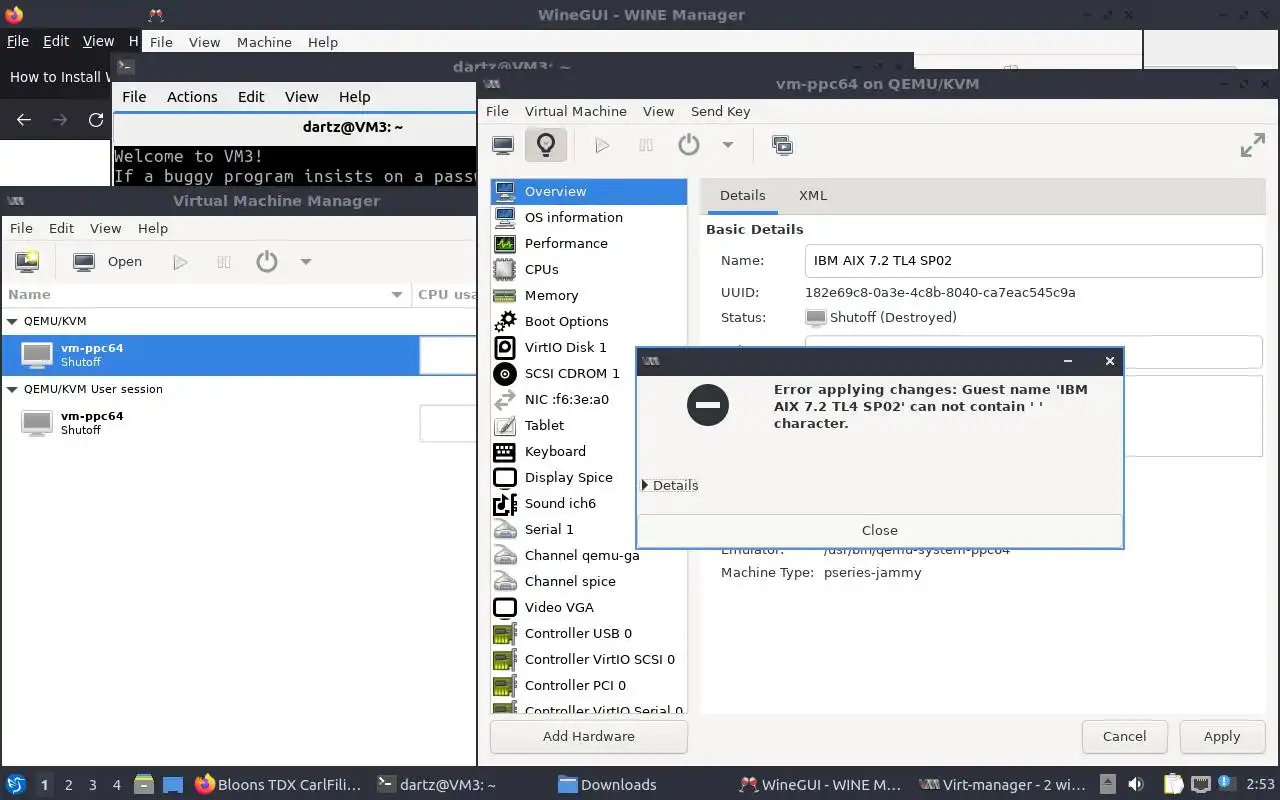Click power icon in Virtual Machine Manager toolbar
The image size is (1280, 800).
266,261
